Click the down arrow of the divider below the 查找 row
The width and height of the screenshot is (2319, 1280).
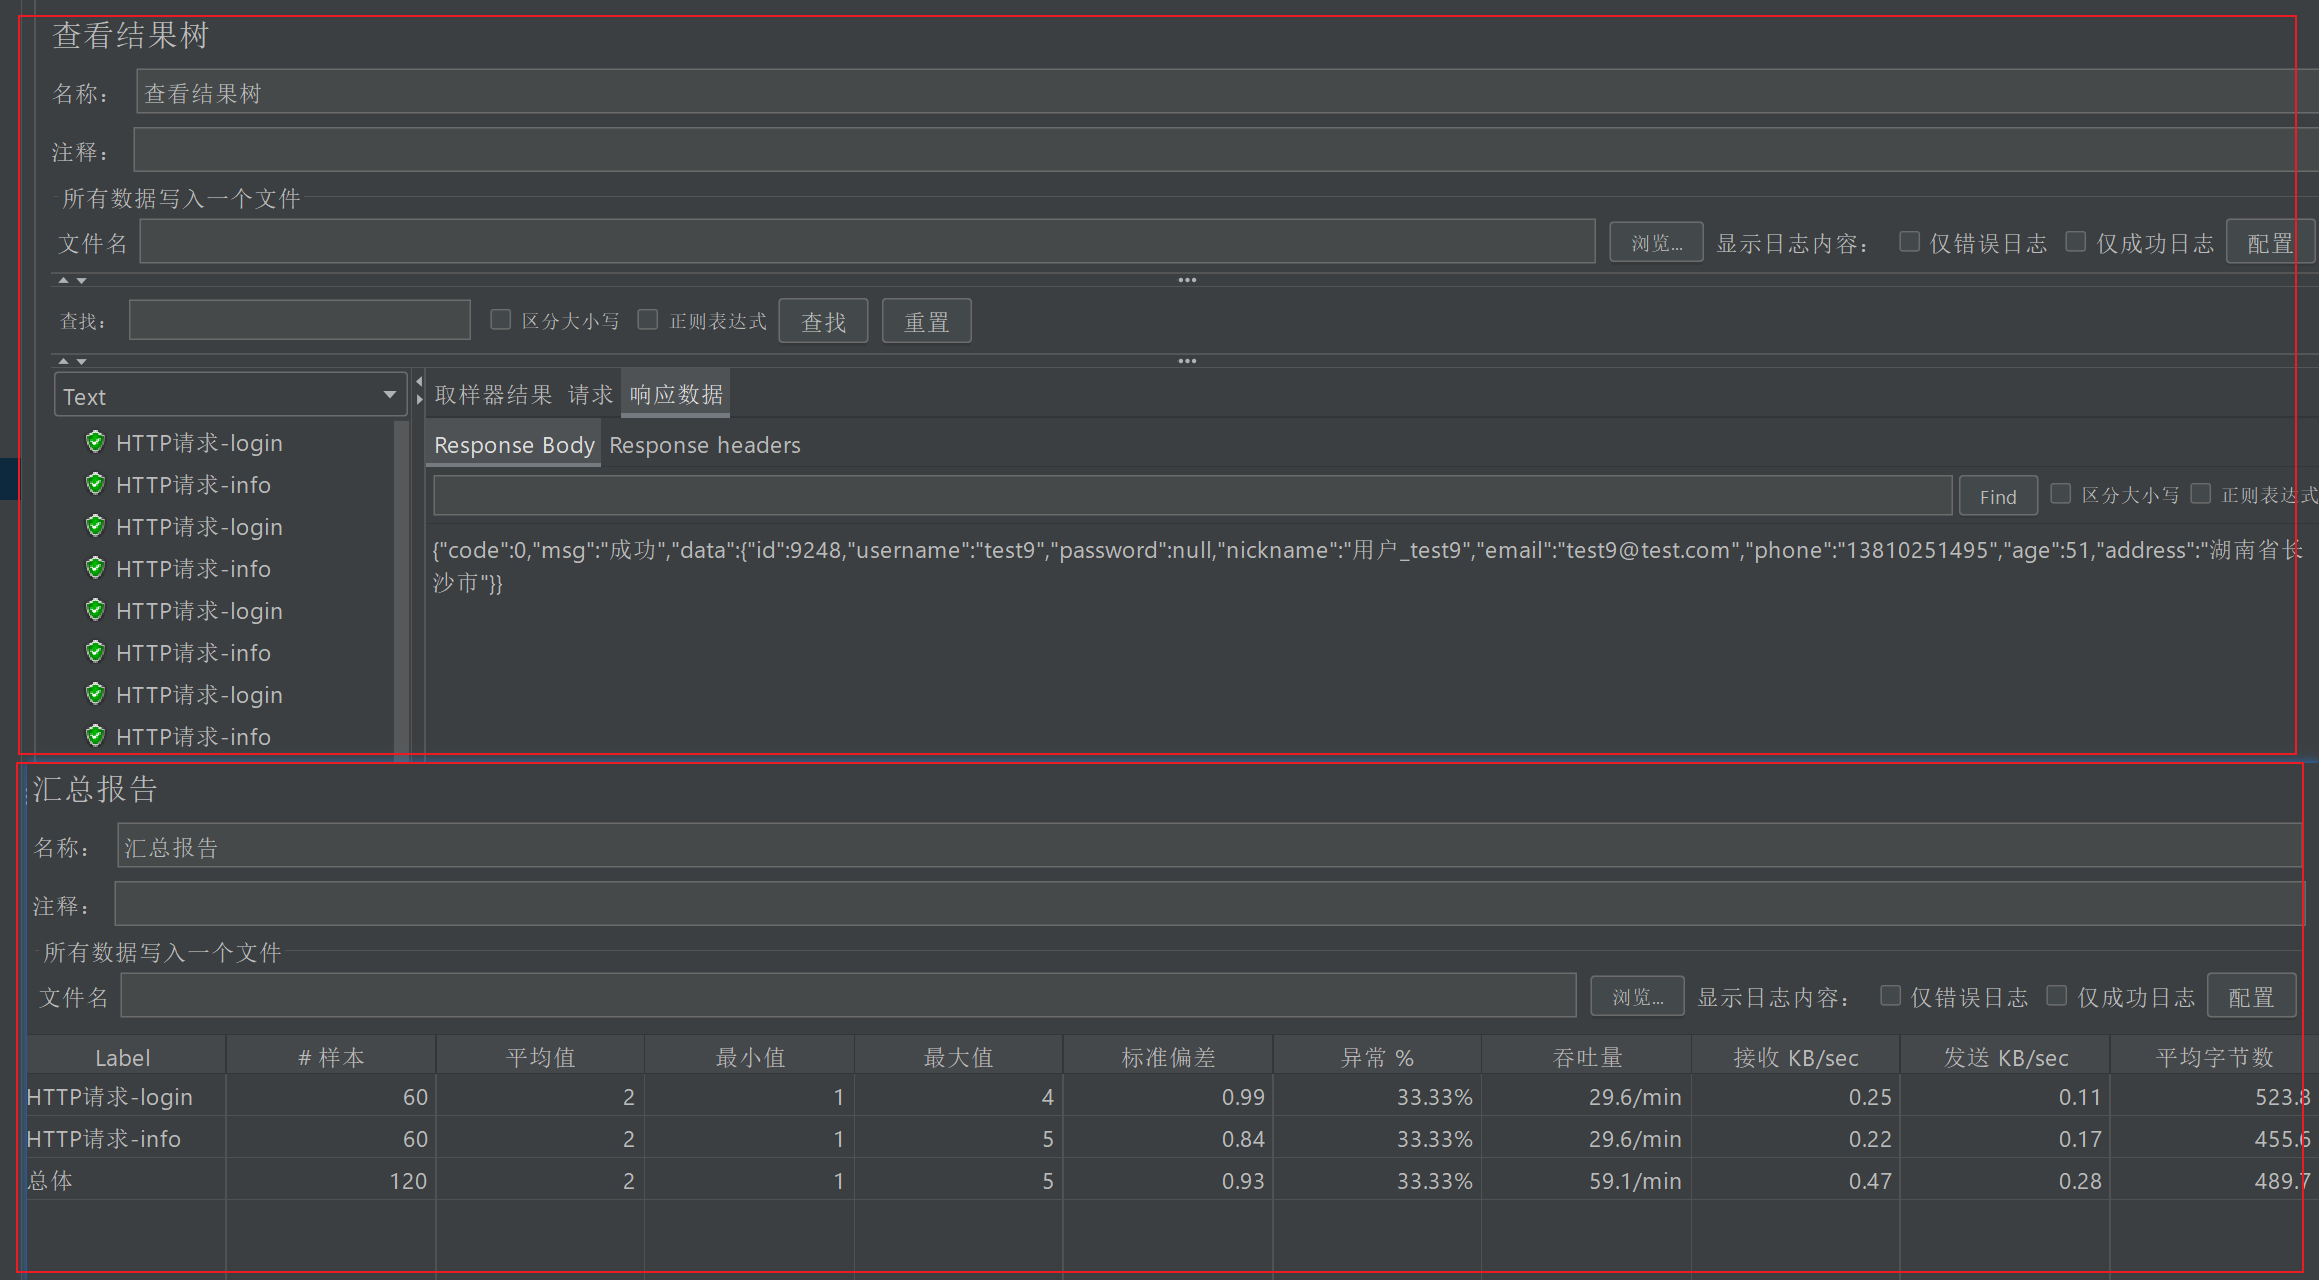81,361
